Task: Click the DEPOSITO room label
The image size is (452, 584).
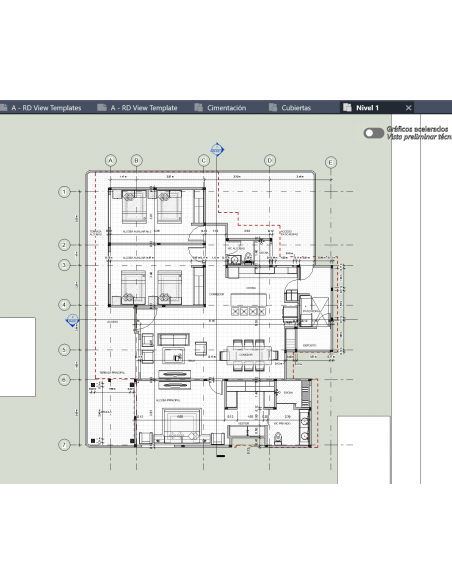Action: [x=310, y=345]
